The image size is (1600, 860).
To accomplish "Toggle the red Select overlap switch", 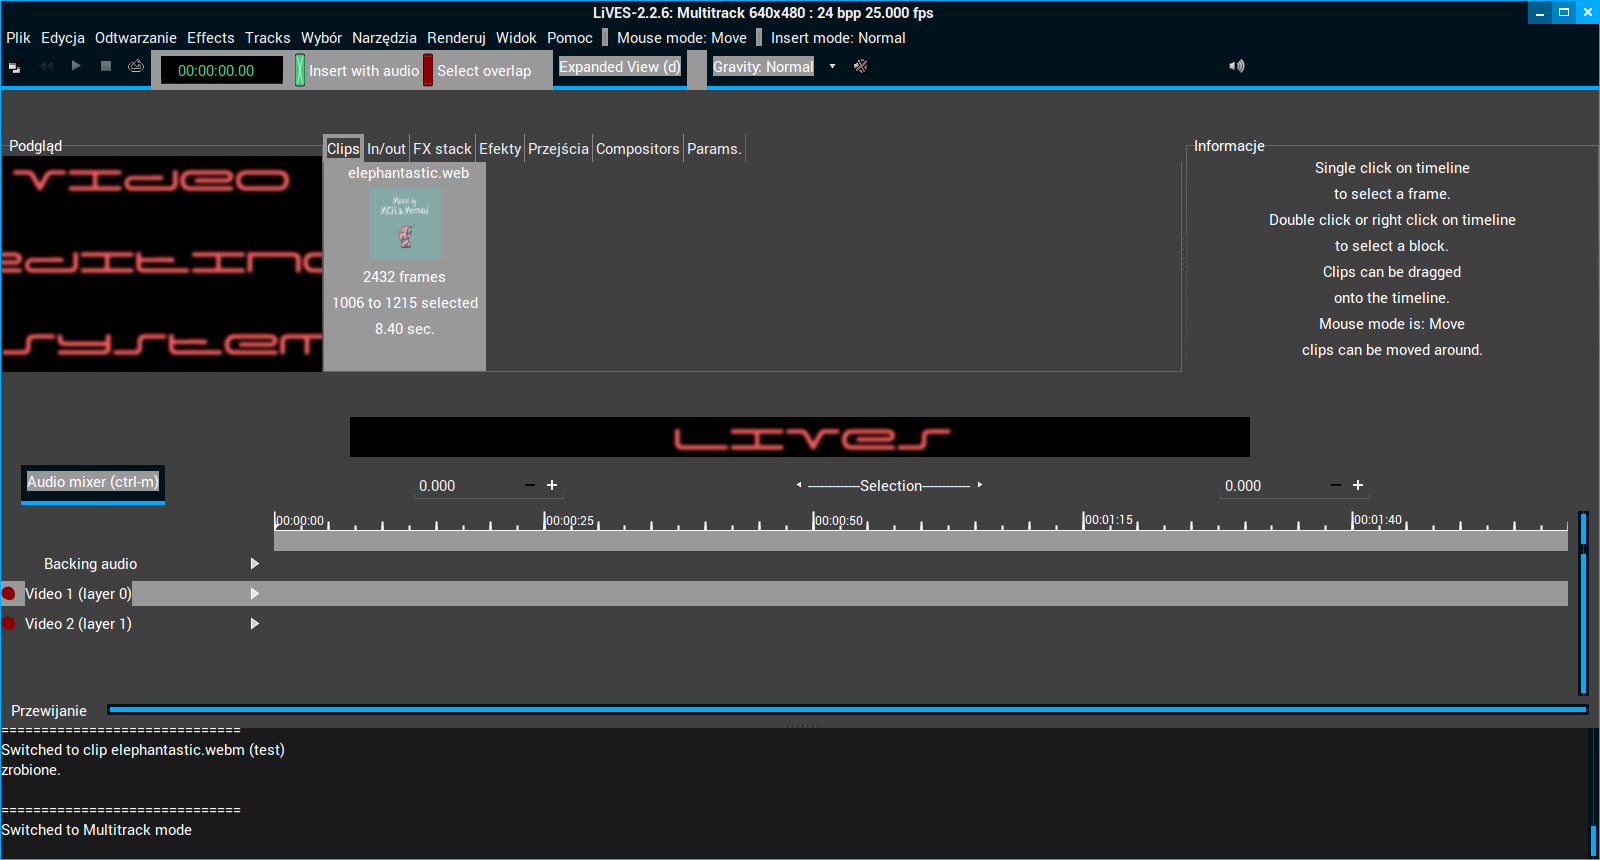I will pyautogui.click(x=428, y=70).
